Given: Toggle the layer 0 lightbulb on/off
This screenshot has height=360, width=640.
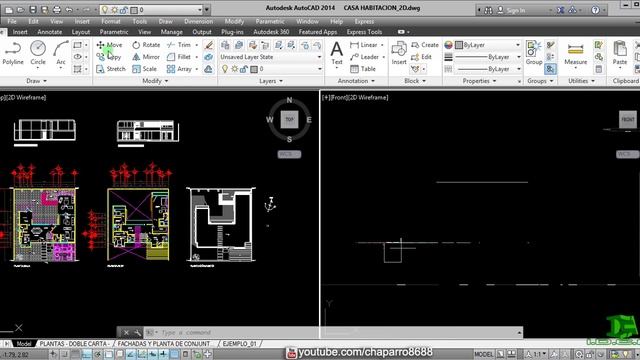Looking at the screenshot, I should 225,69.
